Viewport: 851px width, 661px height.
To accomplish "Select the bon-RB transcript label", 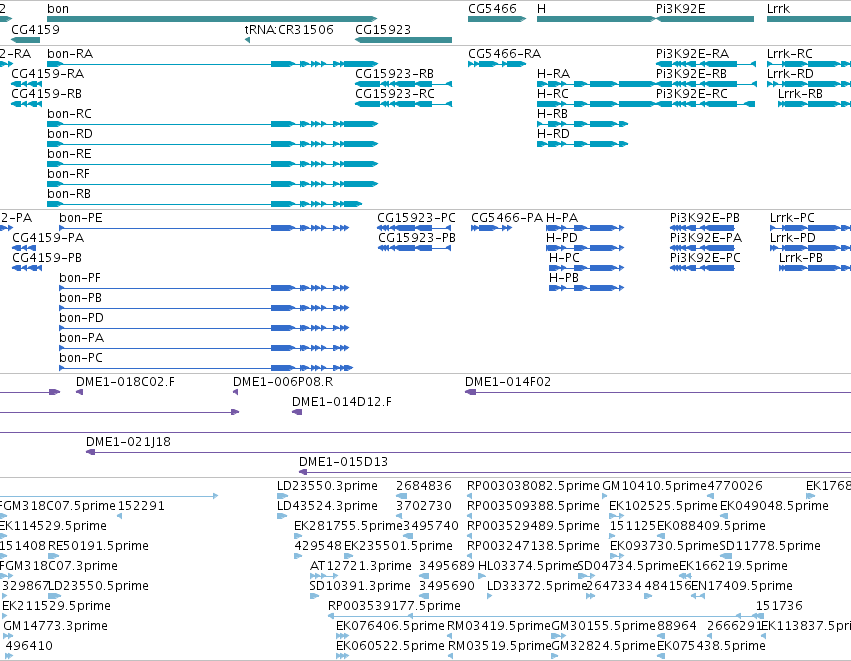I will tap(69, 194).
